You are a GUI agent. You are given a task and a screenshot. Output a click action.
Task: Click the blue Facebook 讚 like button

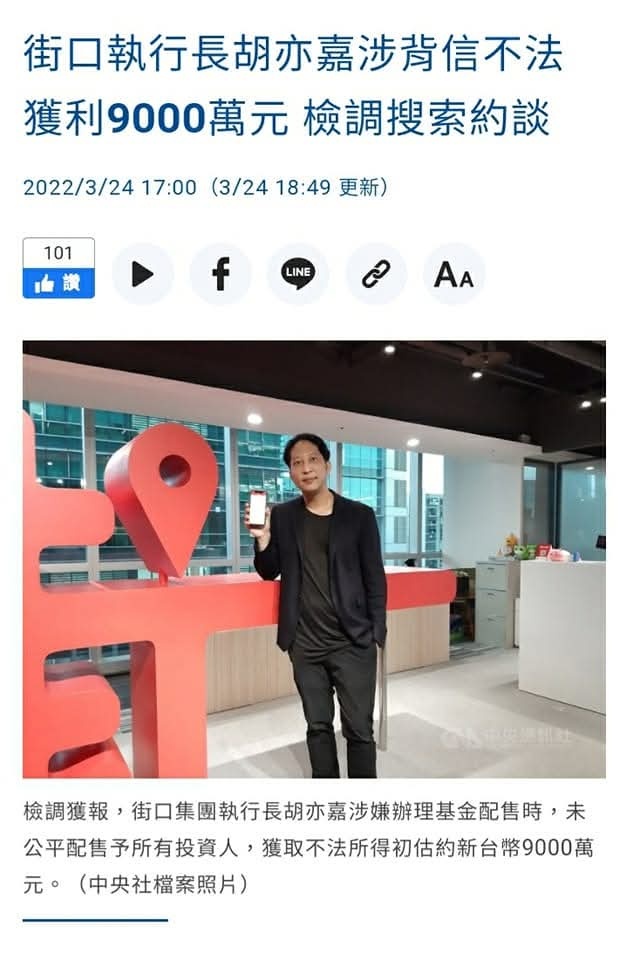click(x=59, y=283)
